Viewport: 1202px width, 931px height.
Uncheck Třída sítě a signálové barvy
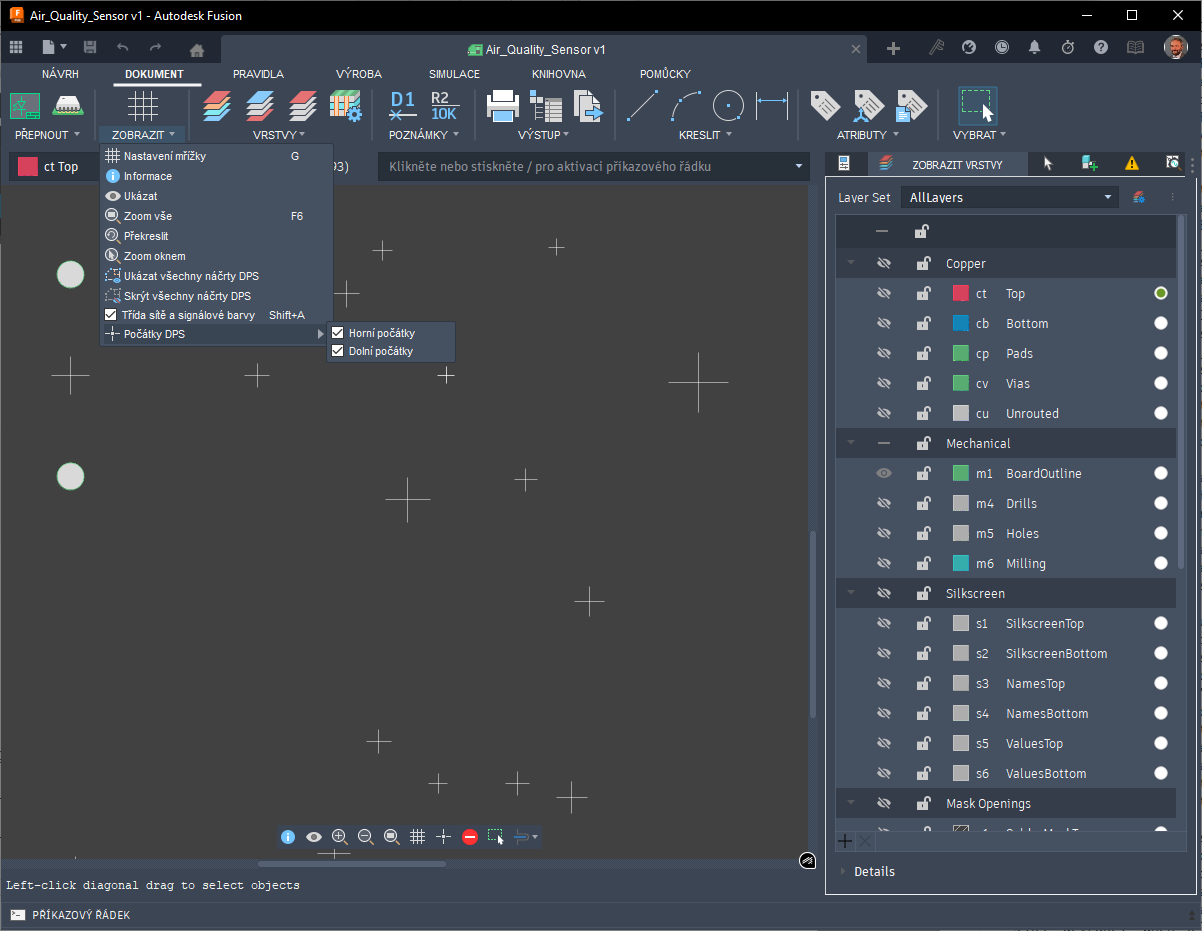(112, 315)
